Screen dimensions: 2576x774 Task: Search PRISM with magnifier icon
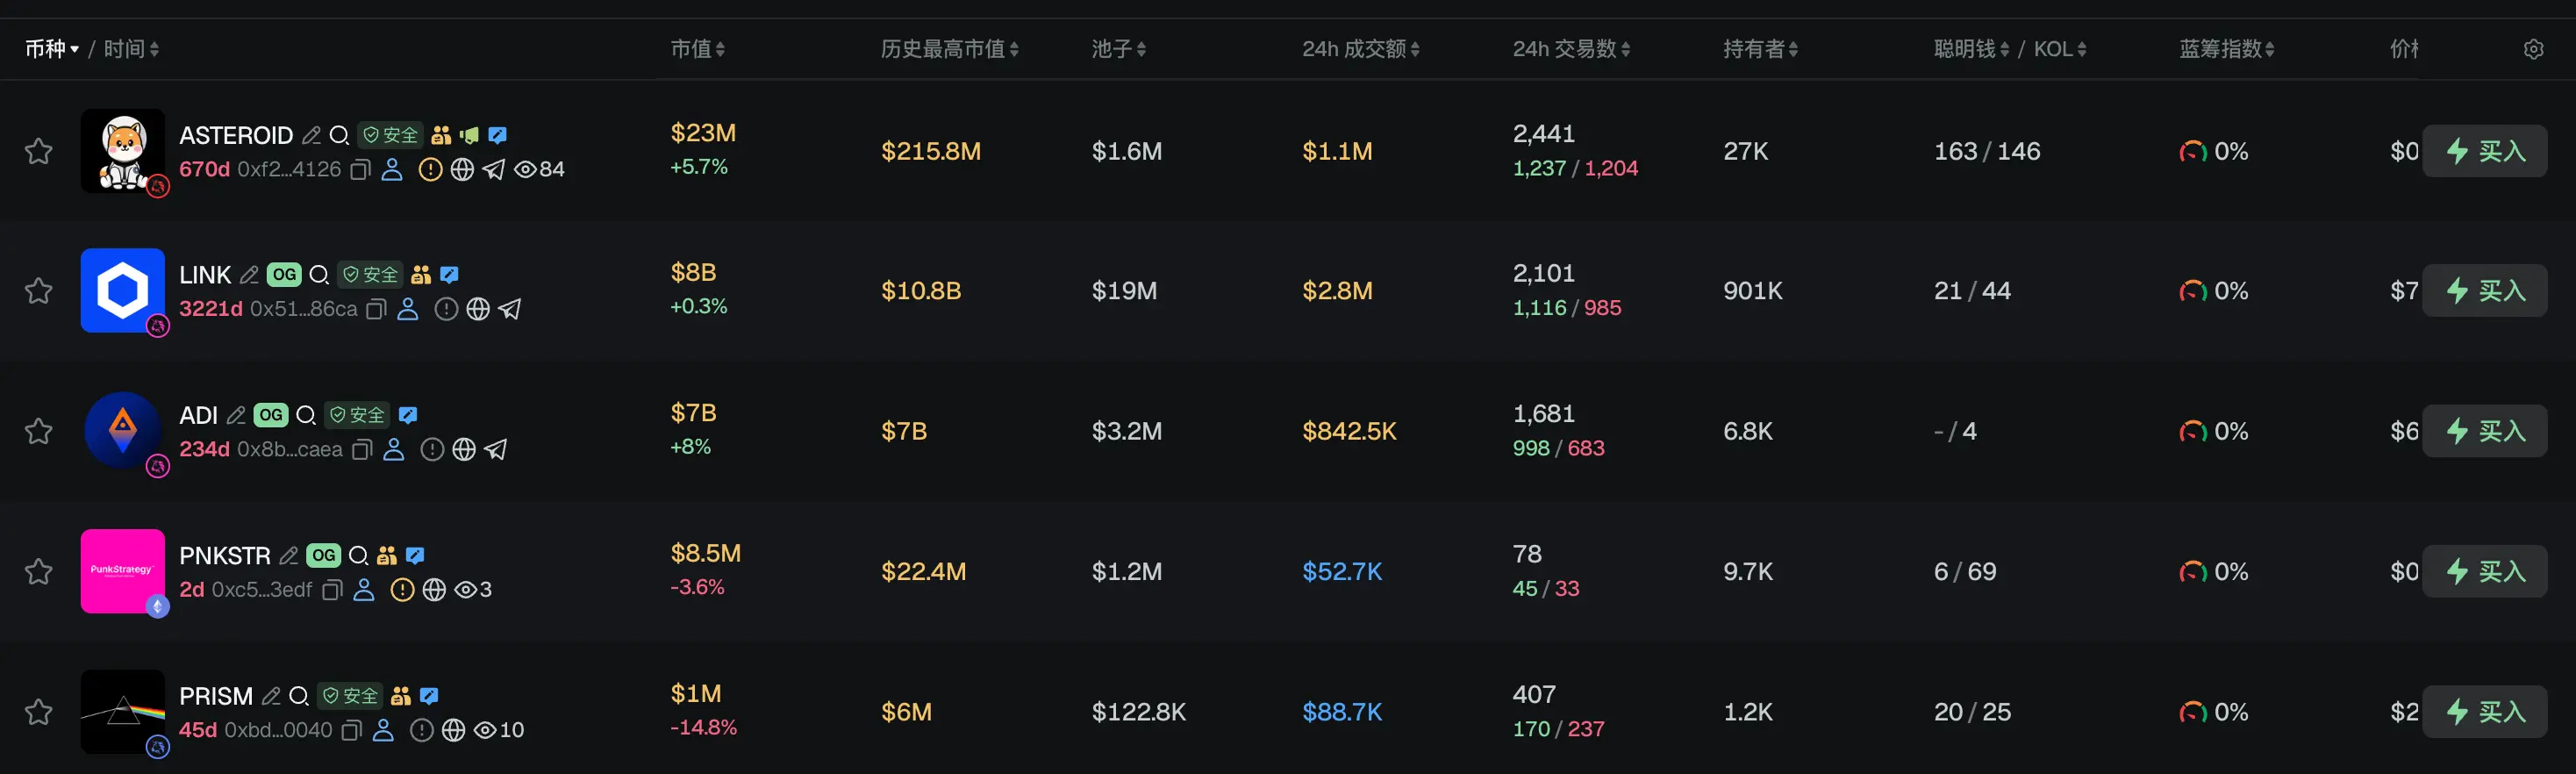coord(299,696)
